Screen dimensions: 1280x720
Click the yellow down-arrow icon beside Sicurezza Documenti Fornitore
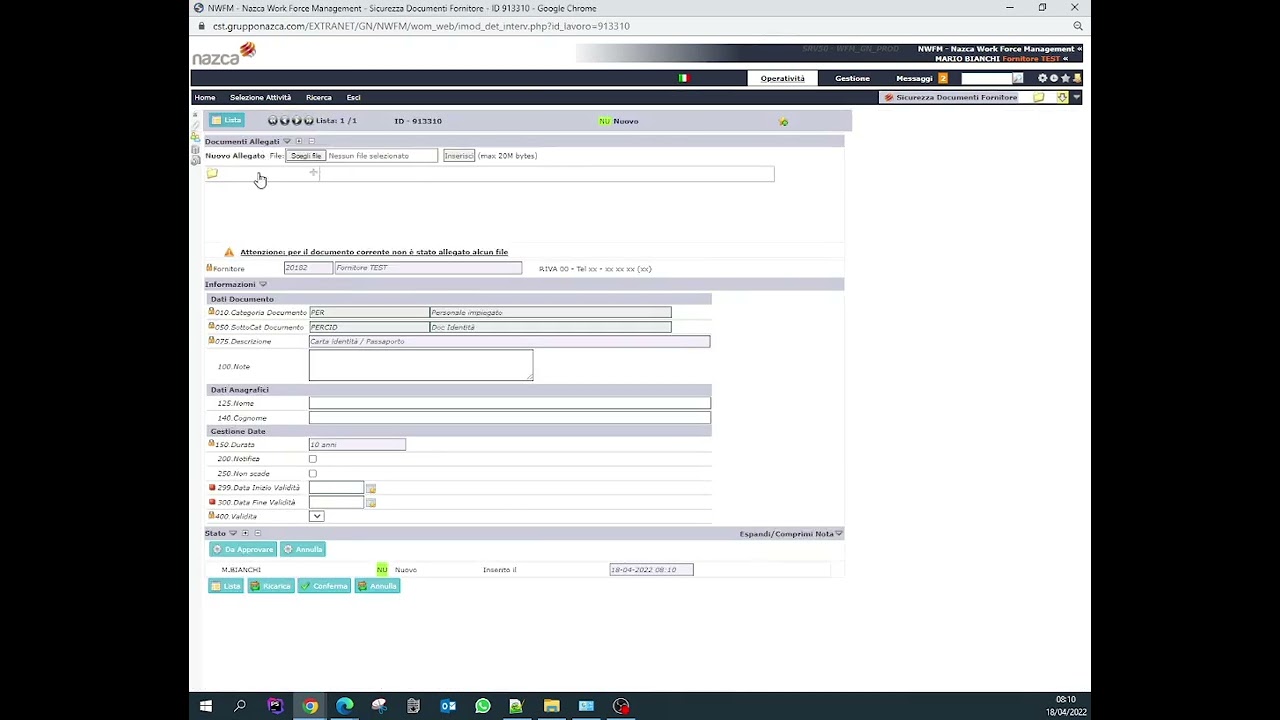pos(1062,97)
